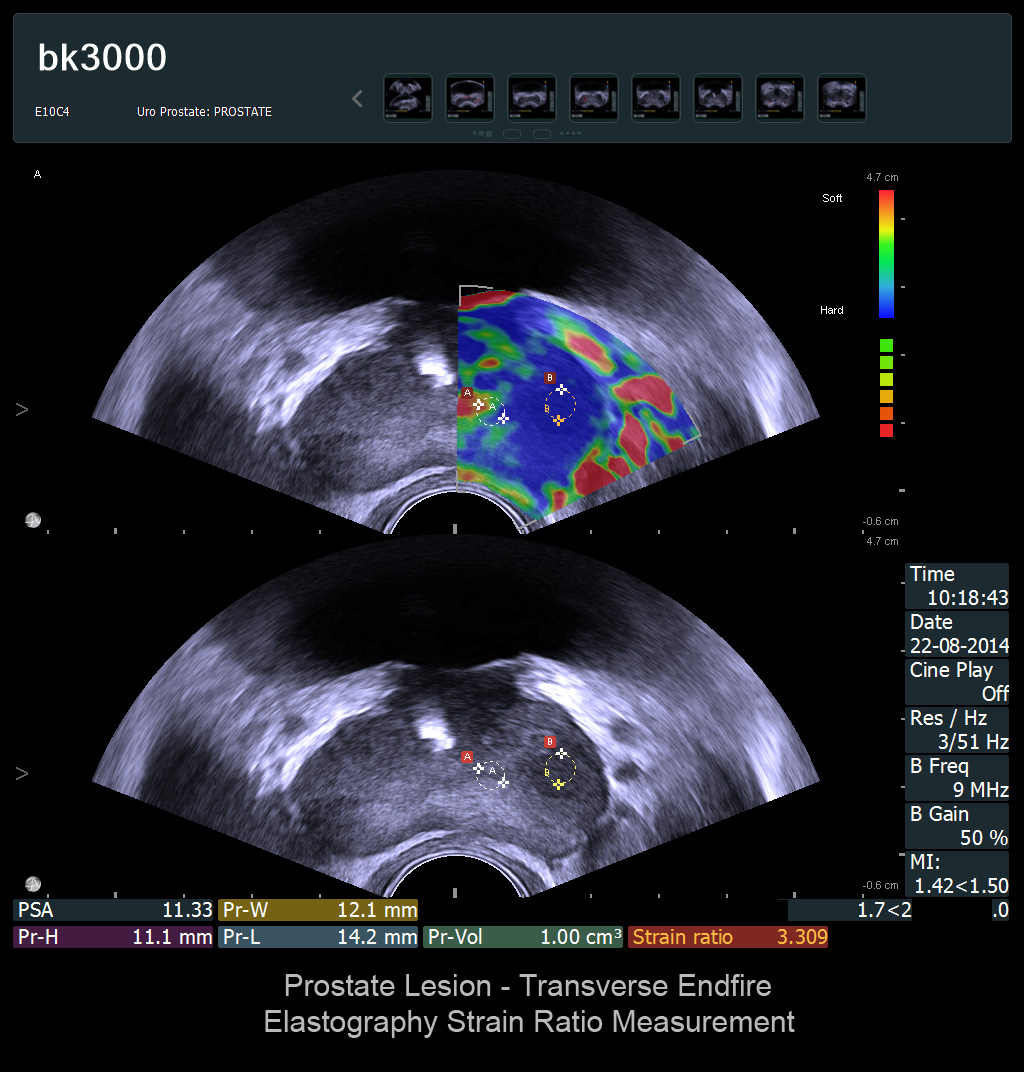Select ROI circle B in lower B-mode image
1024x1072 pixels.
[561, 770]
